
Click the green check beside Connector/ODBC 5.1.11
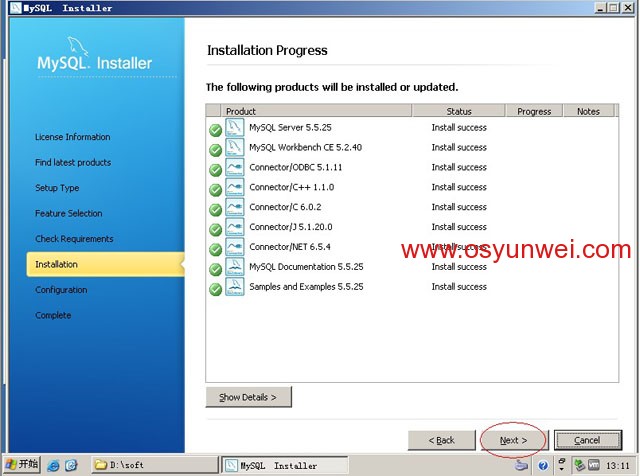(215, 170)
